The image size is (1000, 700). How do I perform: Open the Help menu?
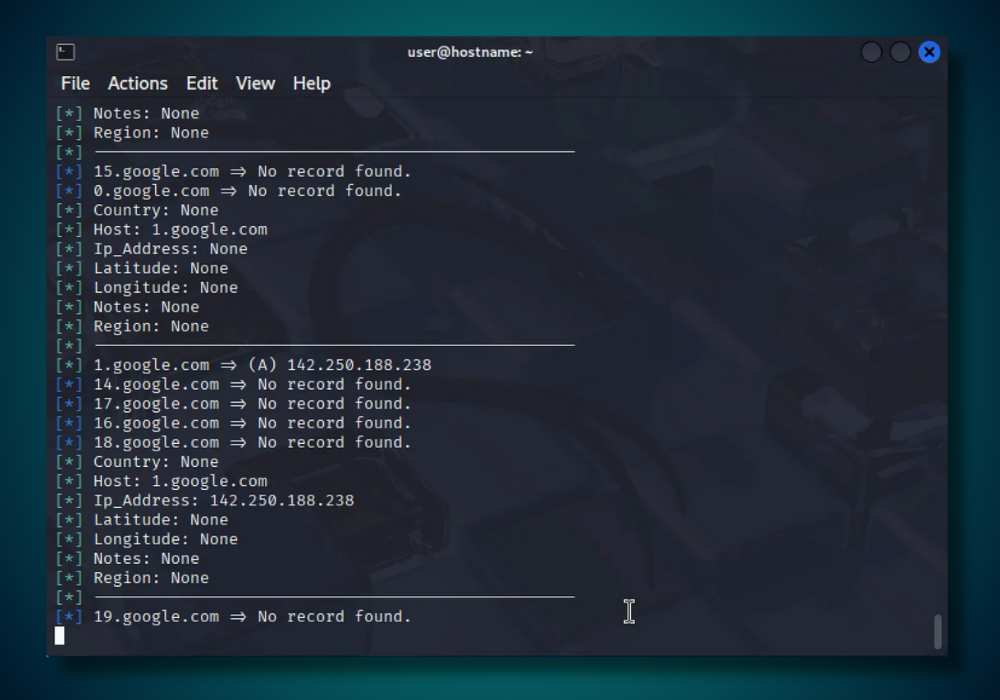coord(311,84)
